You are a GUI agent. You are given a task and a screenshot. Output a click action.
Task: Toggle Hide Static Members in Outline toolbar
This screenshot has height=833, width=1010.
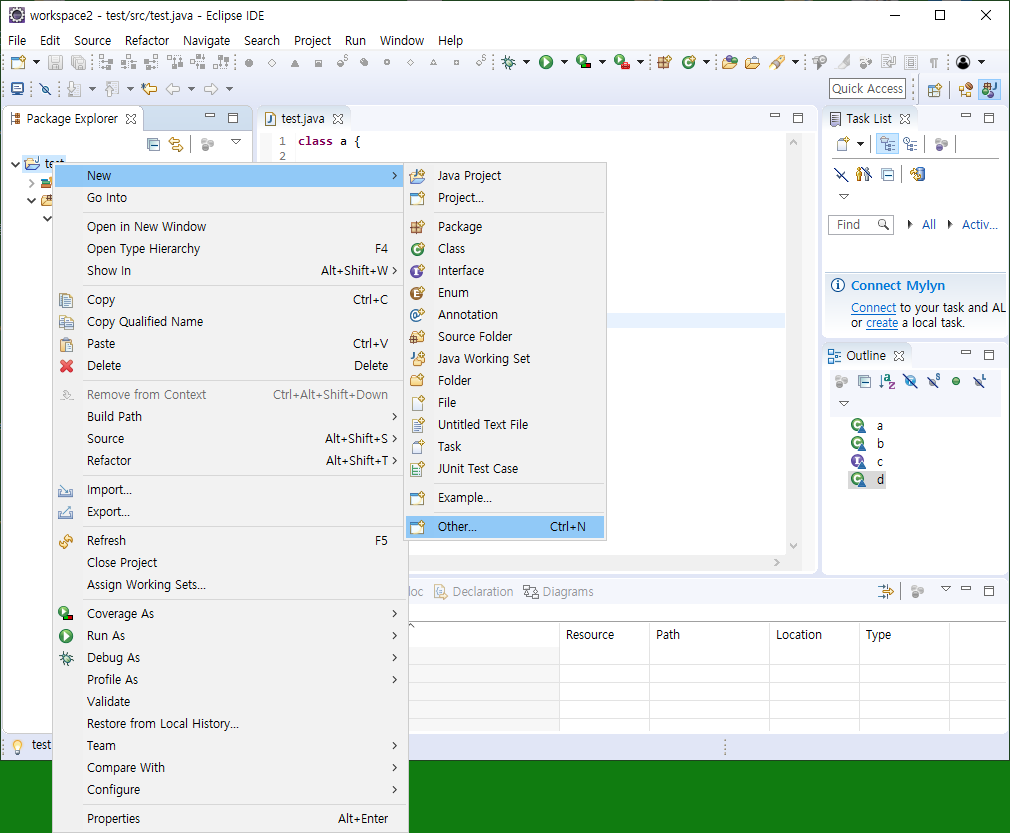coord(933,381)
